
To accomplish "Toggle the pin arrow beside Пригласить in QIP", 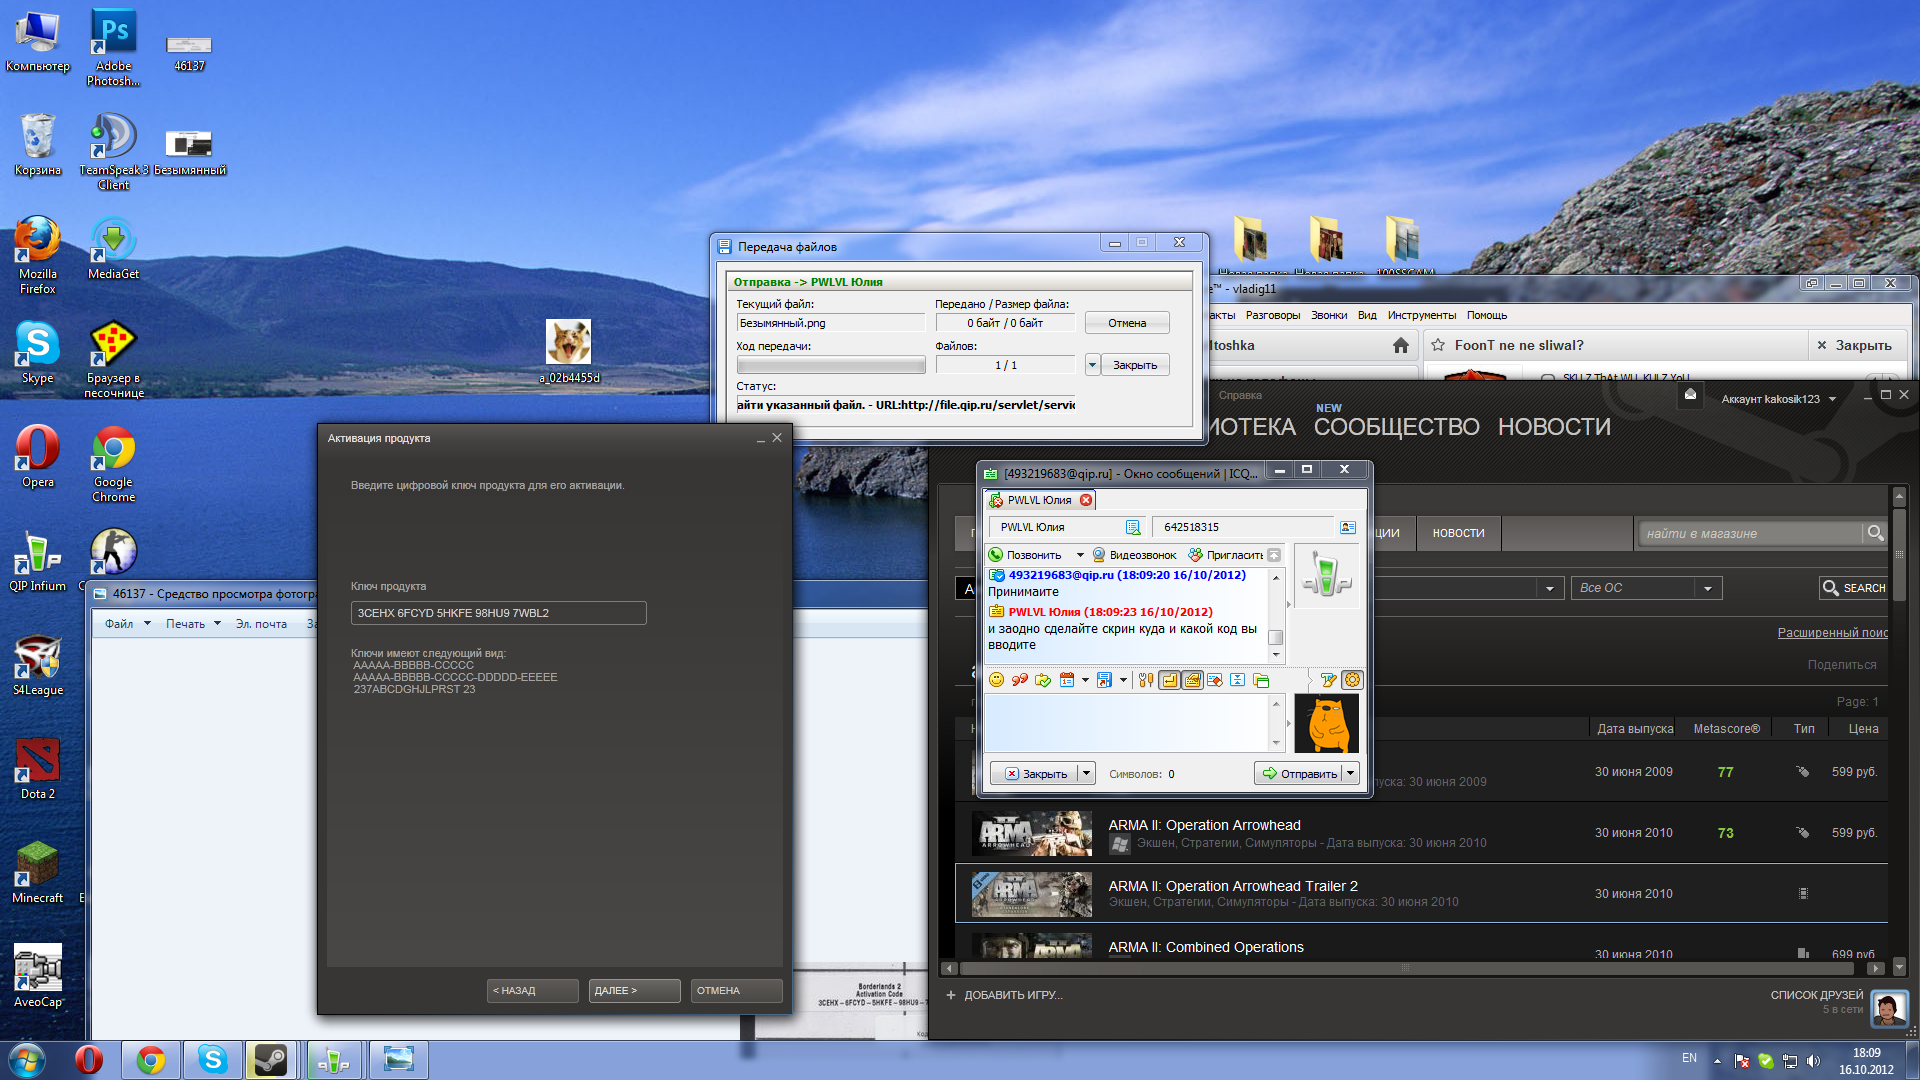I will 1274,555.
